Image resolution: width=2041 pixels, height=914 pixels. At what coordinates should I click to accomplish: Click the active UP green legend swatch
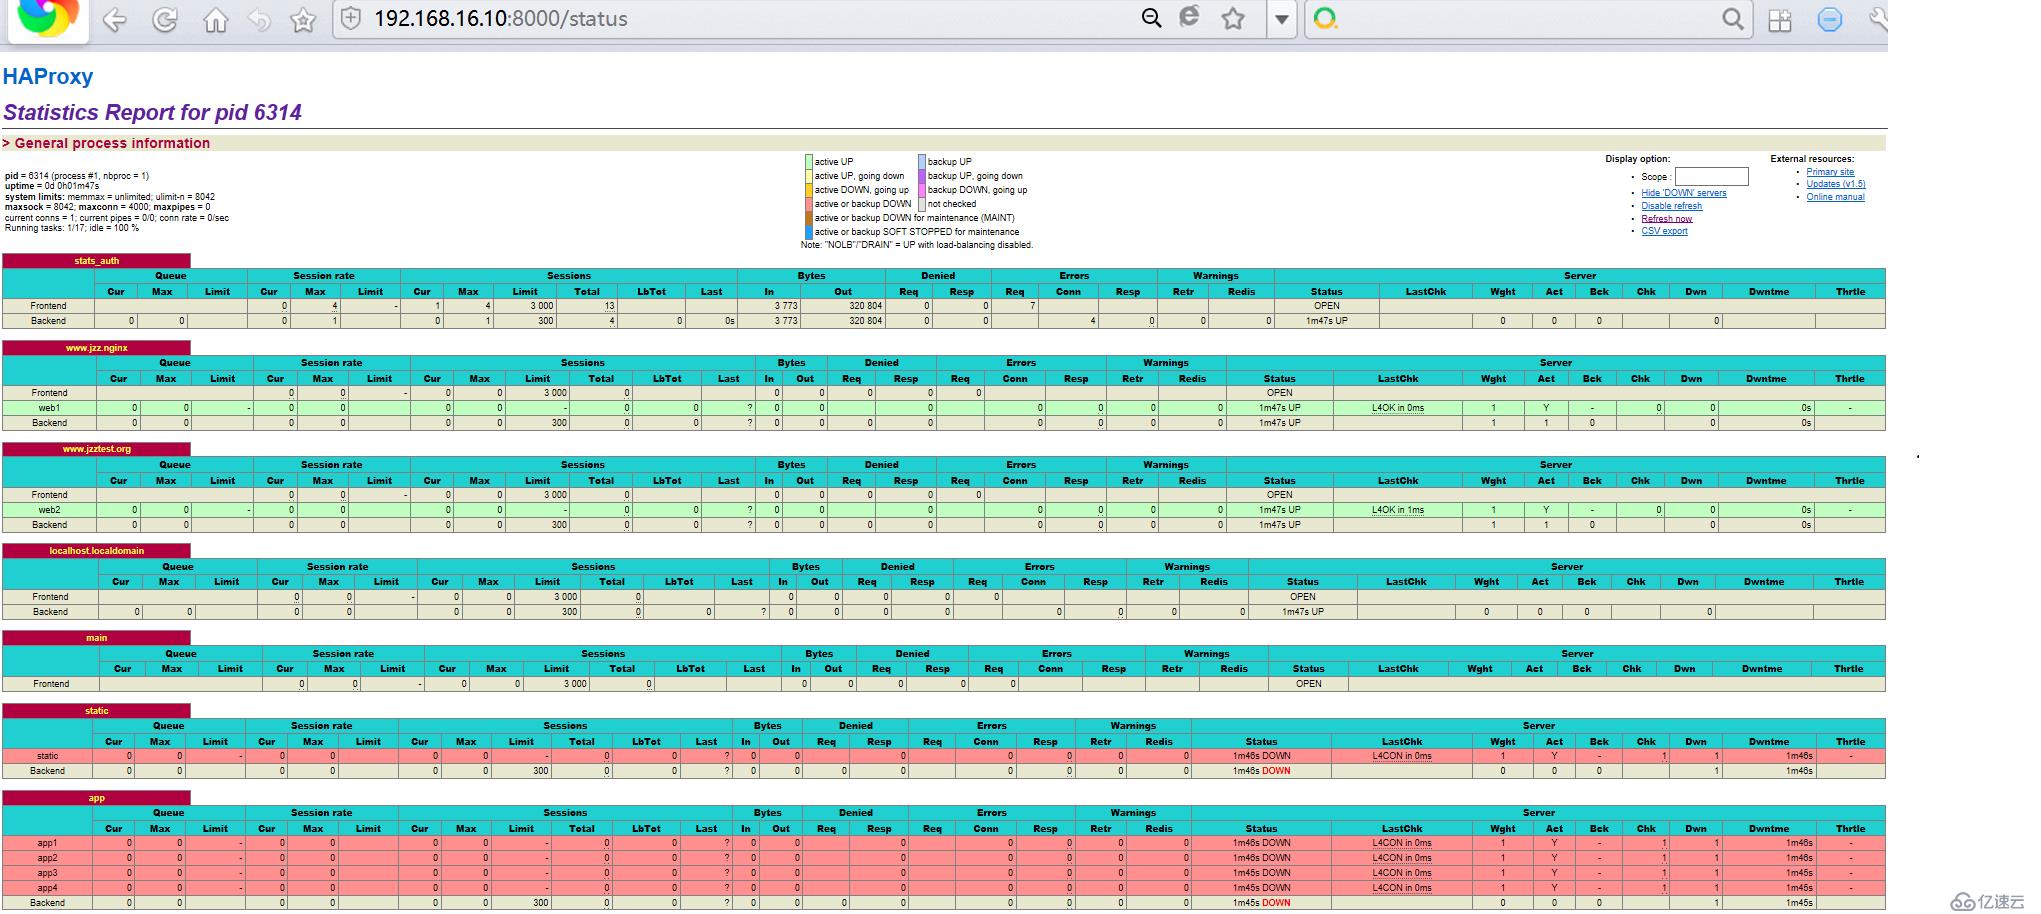point(809,161)
